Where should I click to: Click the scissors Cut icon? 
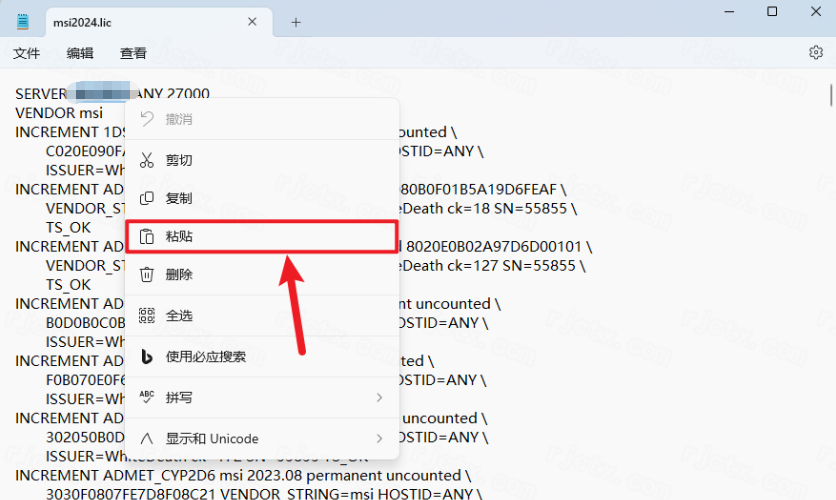click(x=147, y=160)
